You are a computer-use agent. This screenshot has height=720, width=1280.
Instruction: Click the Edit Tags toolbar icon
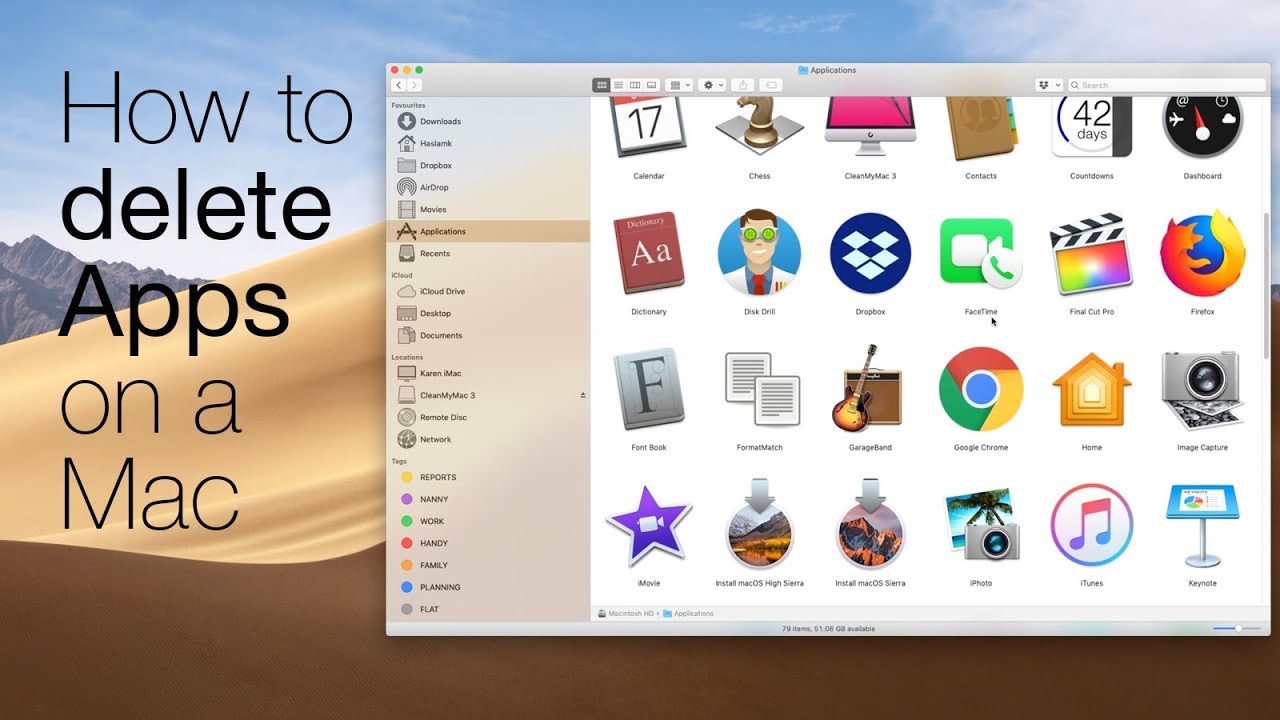pos(770,85)
